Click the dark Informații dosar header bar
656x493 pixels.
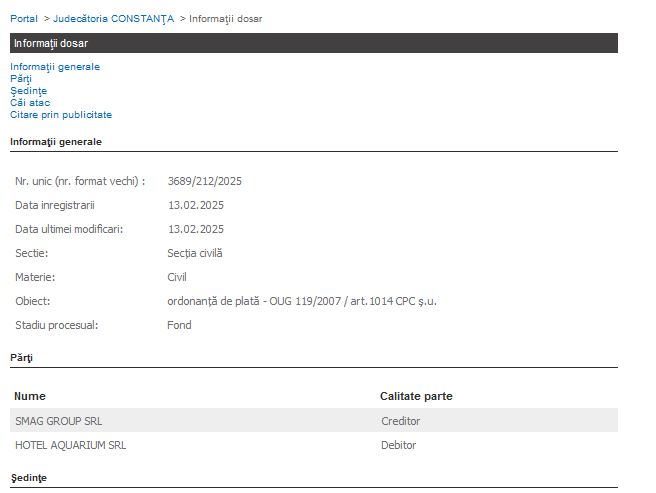click(x=313, y=43)
